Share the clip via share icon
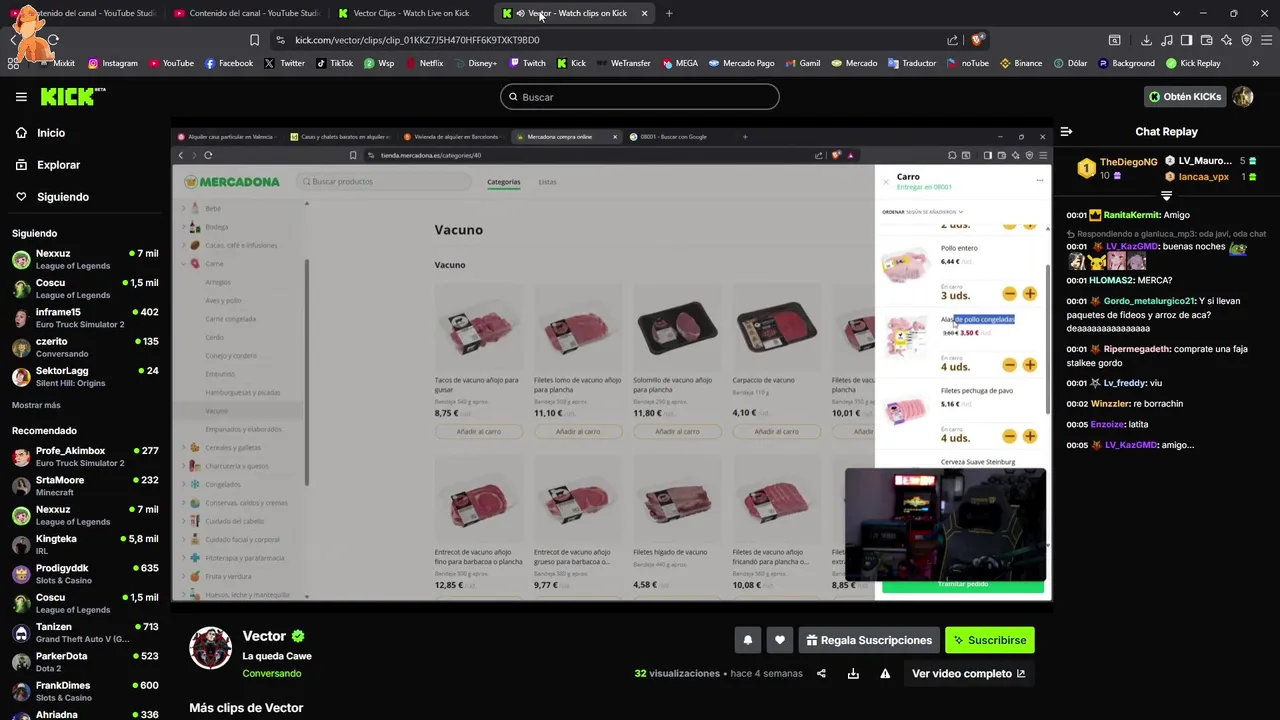The width and height of the screenshot is (1280, 720). pyautogui.click(x=821, y=674)
